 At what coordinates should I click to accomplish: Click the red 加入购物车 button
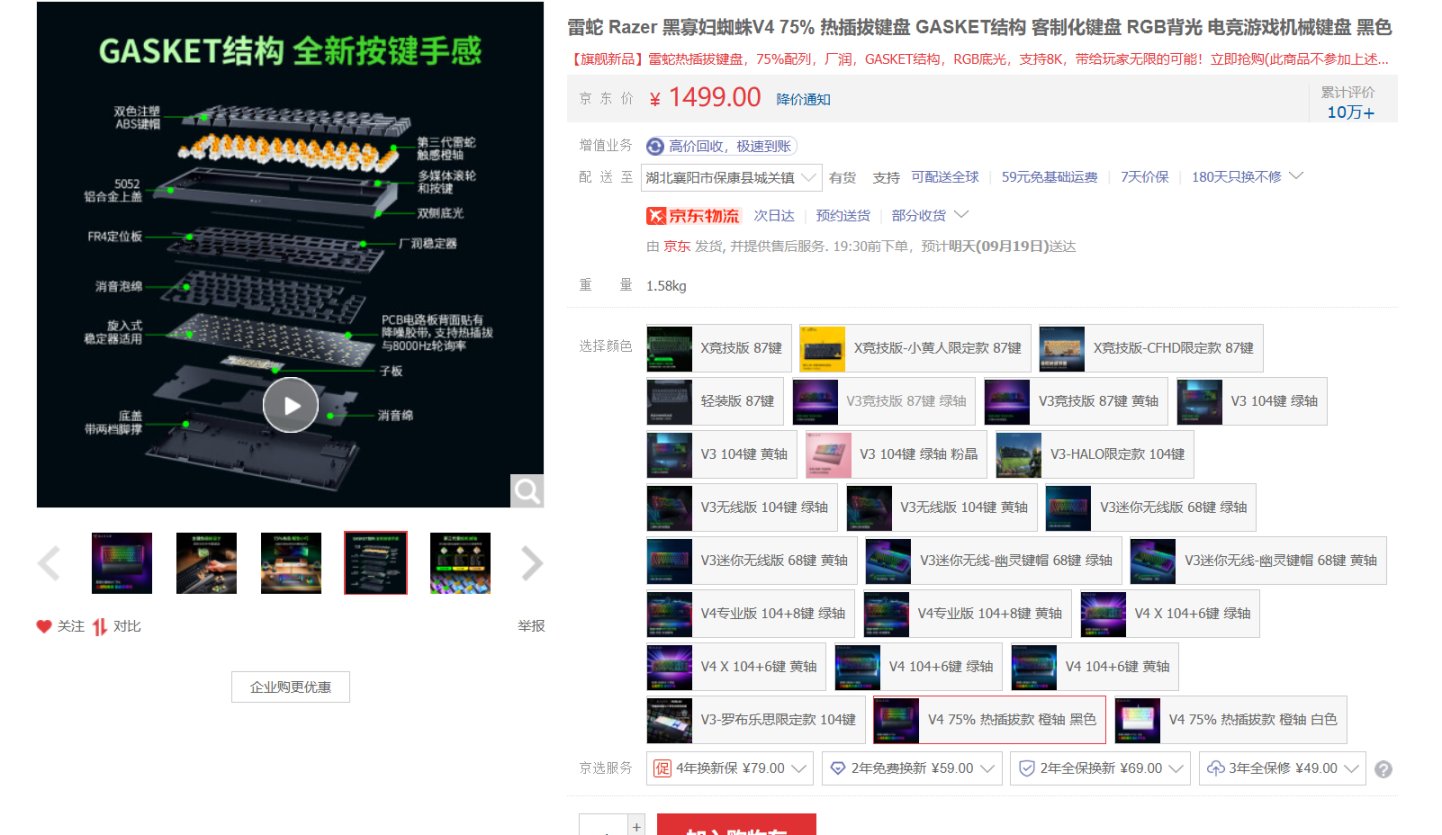click(736, 825)
